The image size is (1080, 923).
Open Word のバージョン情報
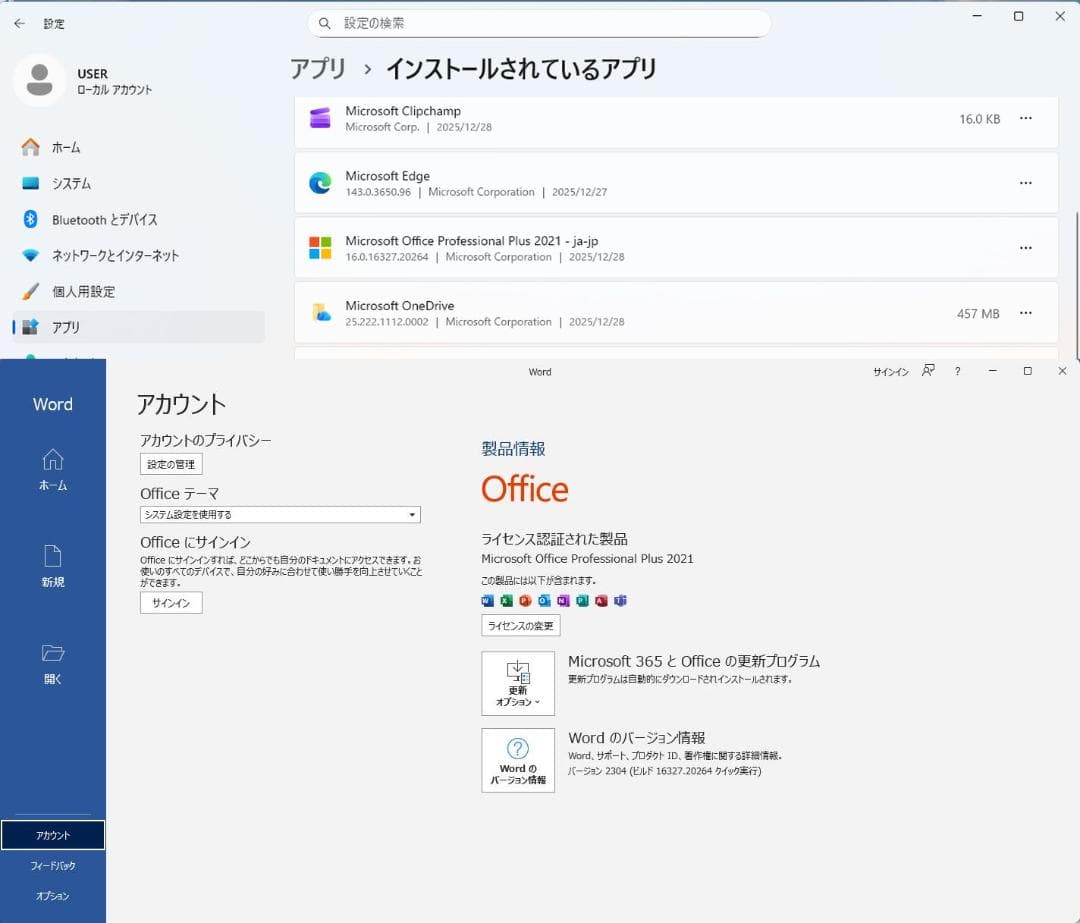518,761
